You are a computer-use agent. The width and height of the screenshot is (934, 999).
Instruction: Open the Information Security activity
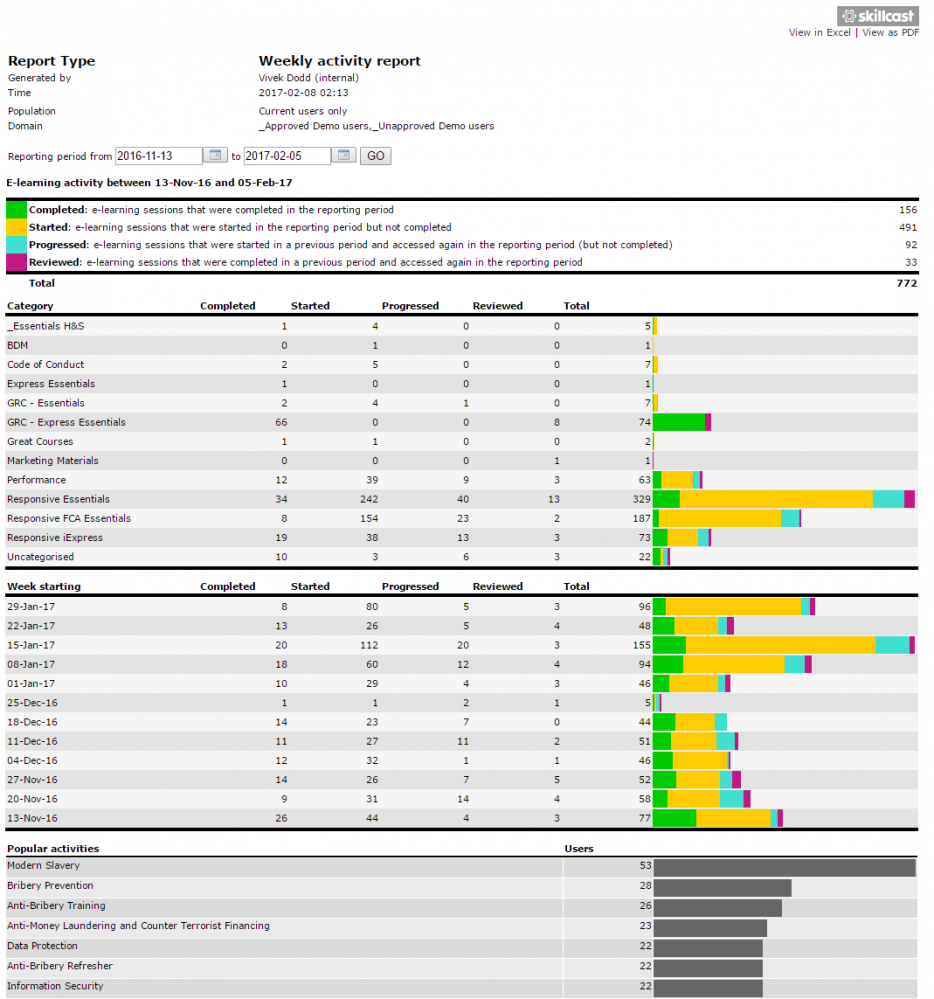[x=55, y=986]
